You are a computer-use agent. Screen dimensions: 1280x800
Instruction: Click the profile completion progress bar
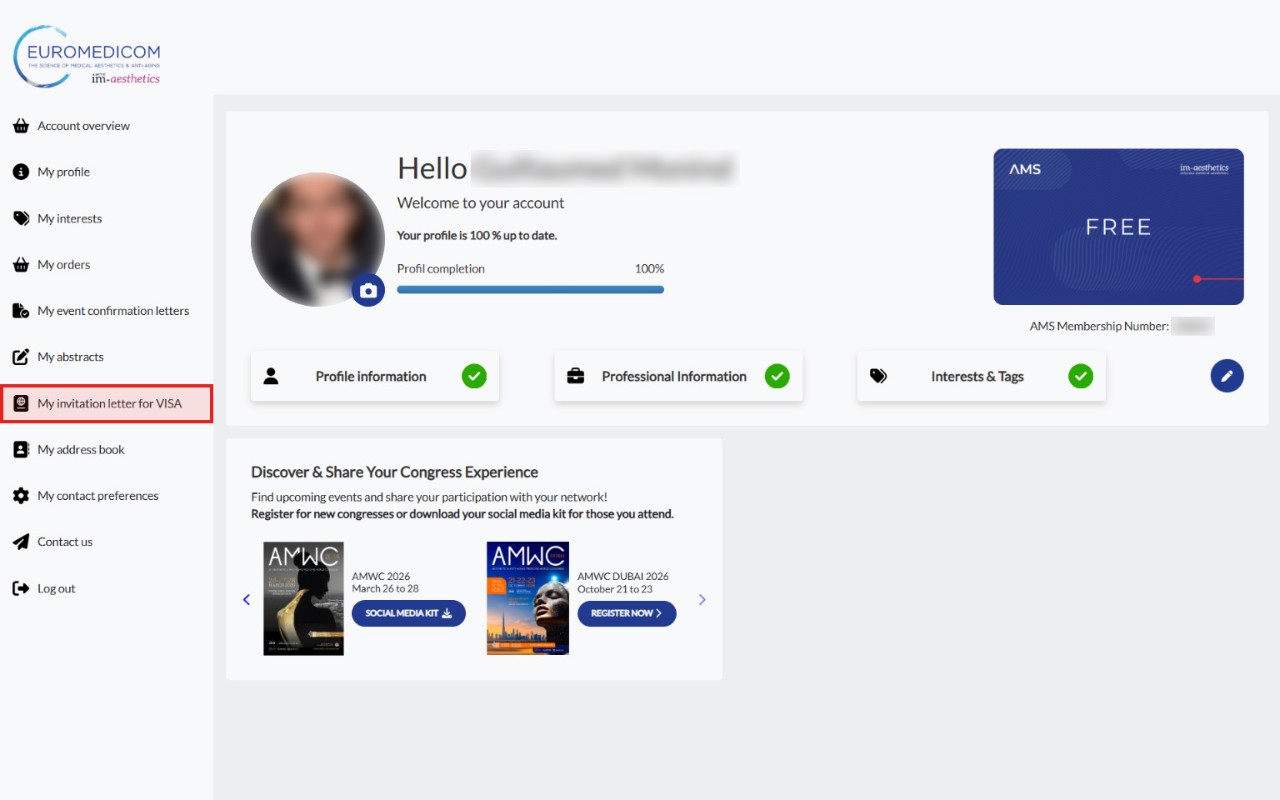[x=530, y=290]
